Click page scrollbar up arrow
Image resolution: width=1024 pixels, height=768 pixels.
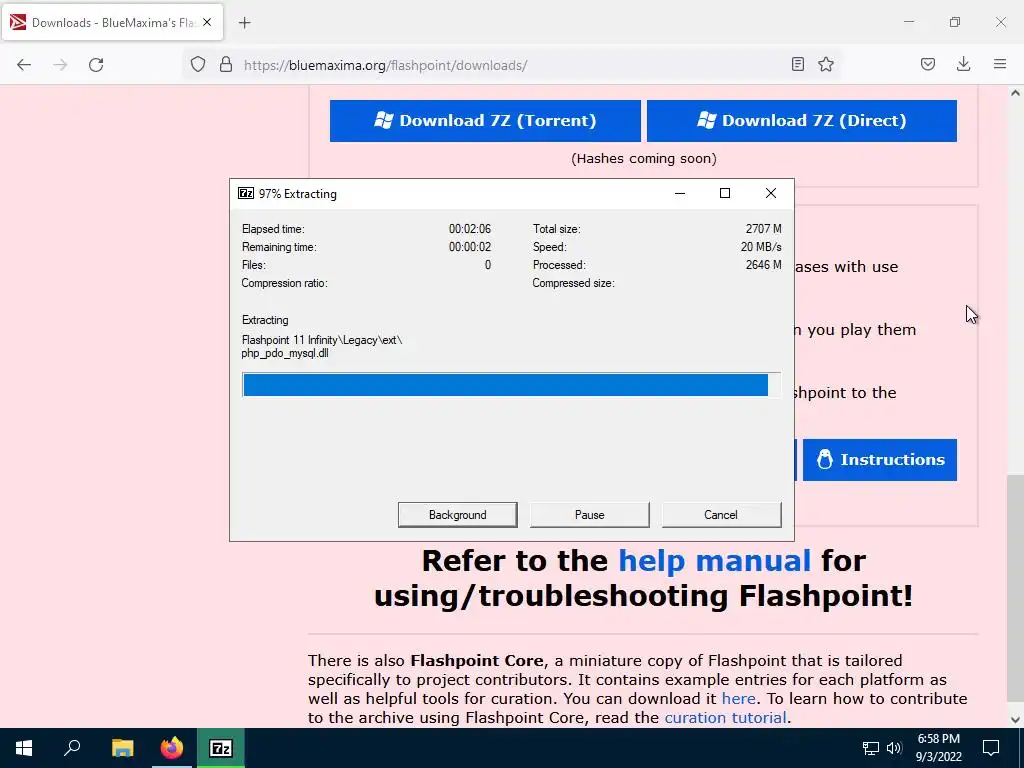(1015, 93)
